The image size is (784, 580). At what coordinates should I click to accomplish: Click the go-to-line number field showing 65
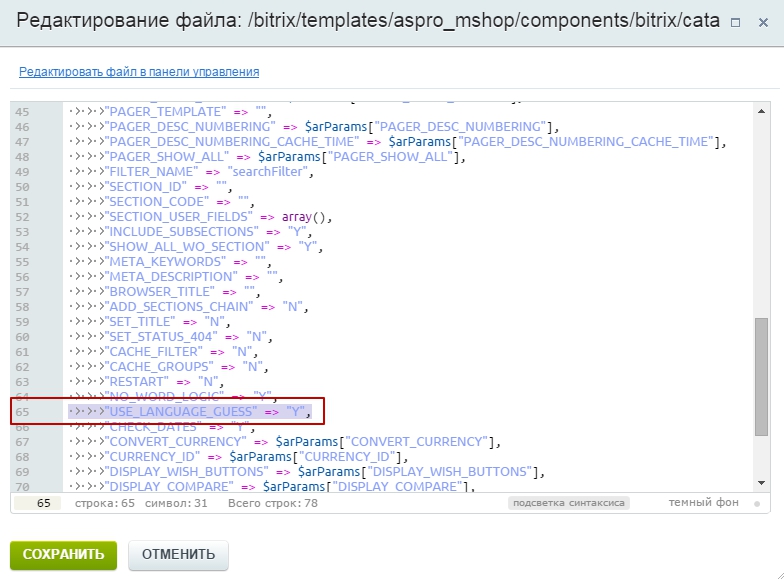tap(38, 503)
